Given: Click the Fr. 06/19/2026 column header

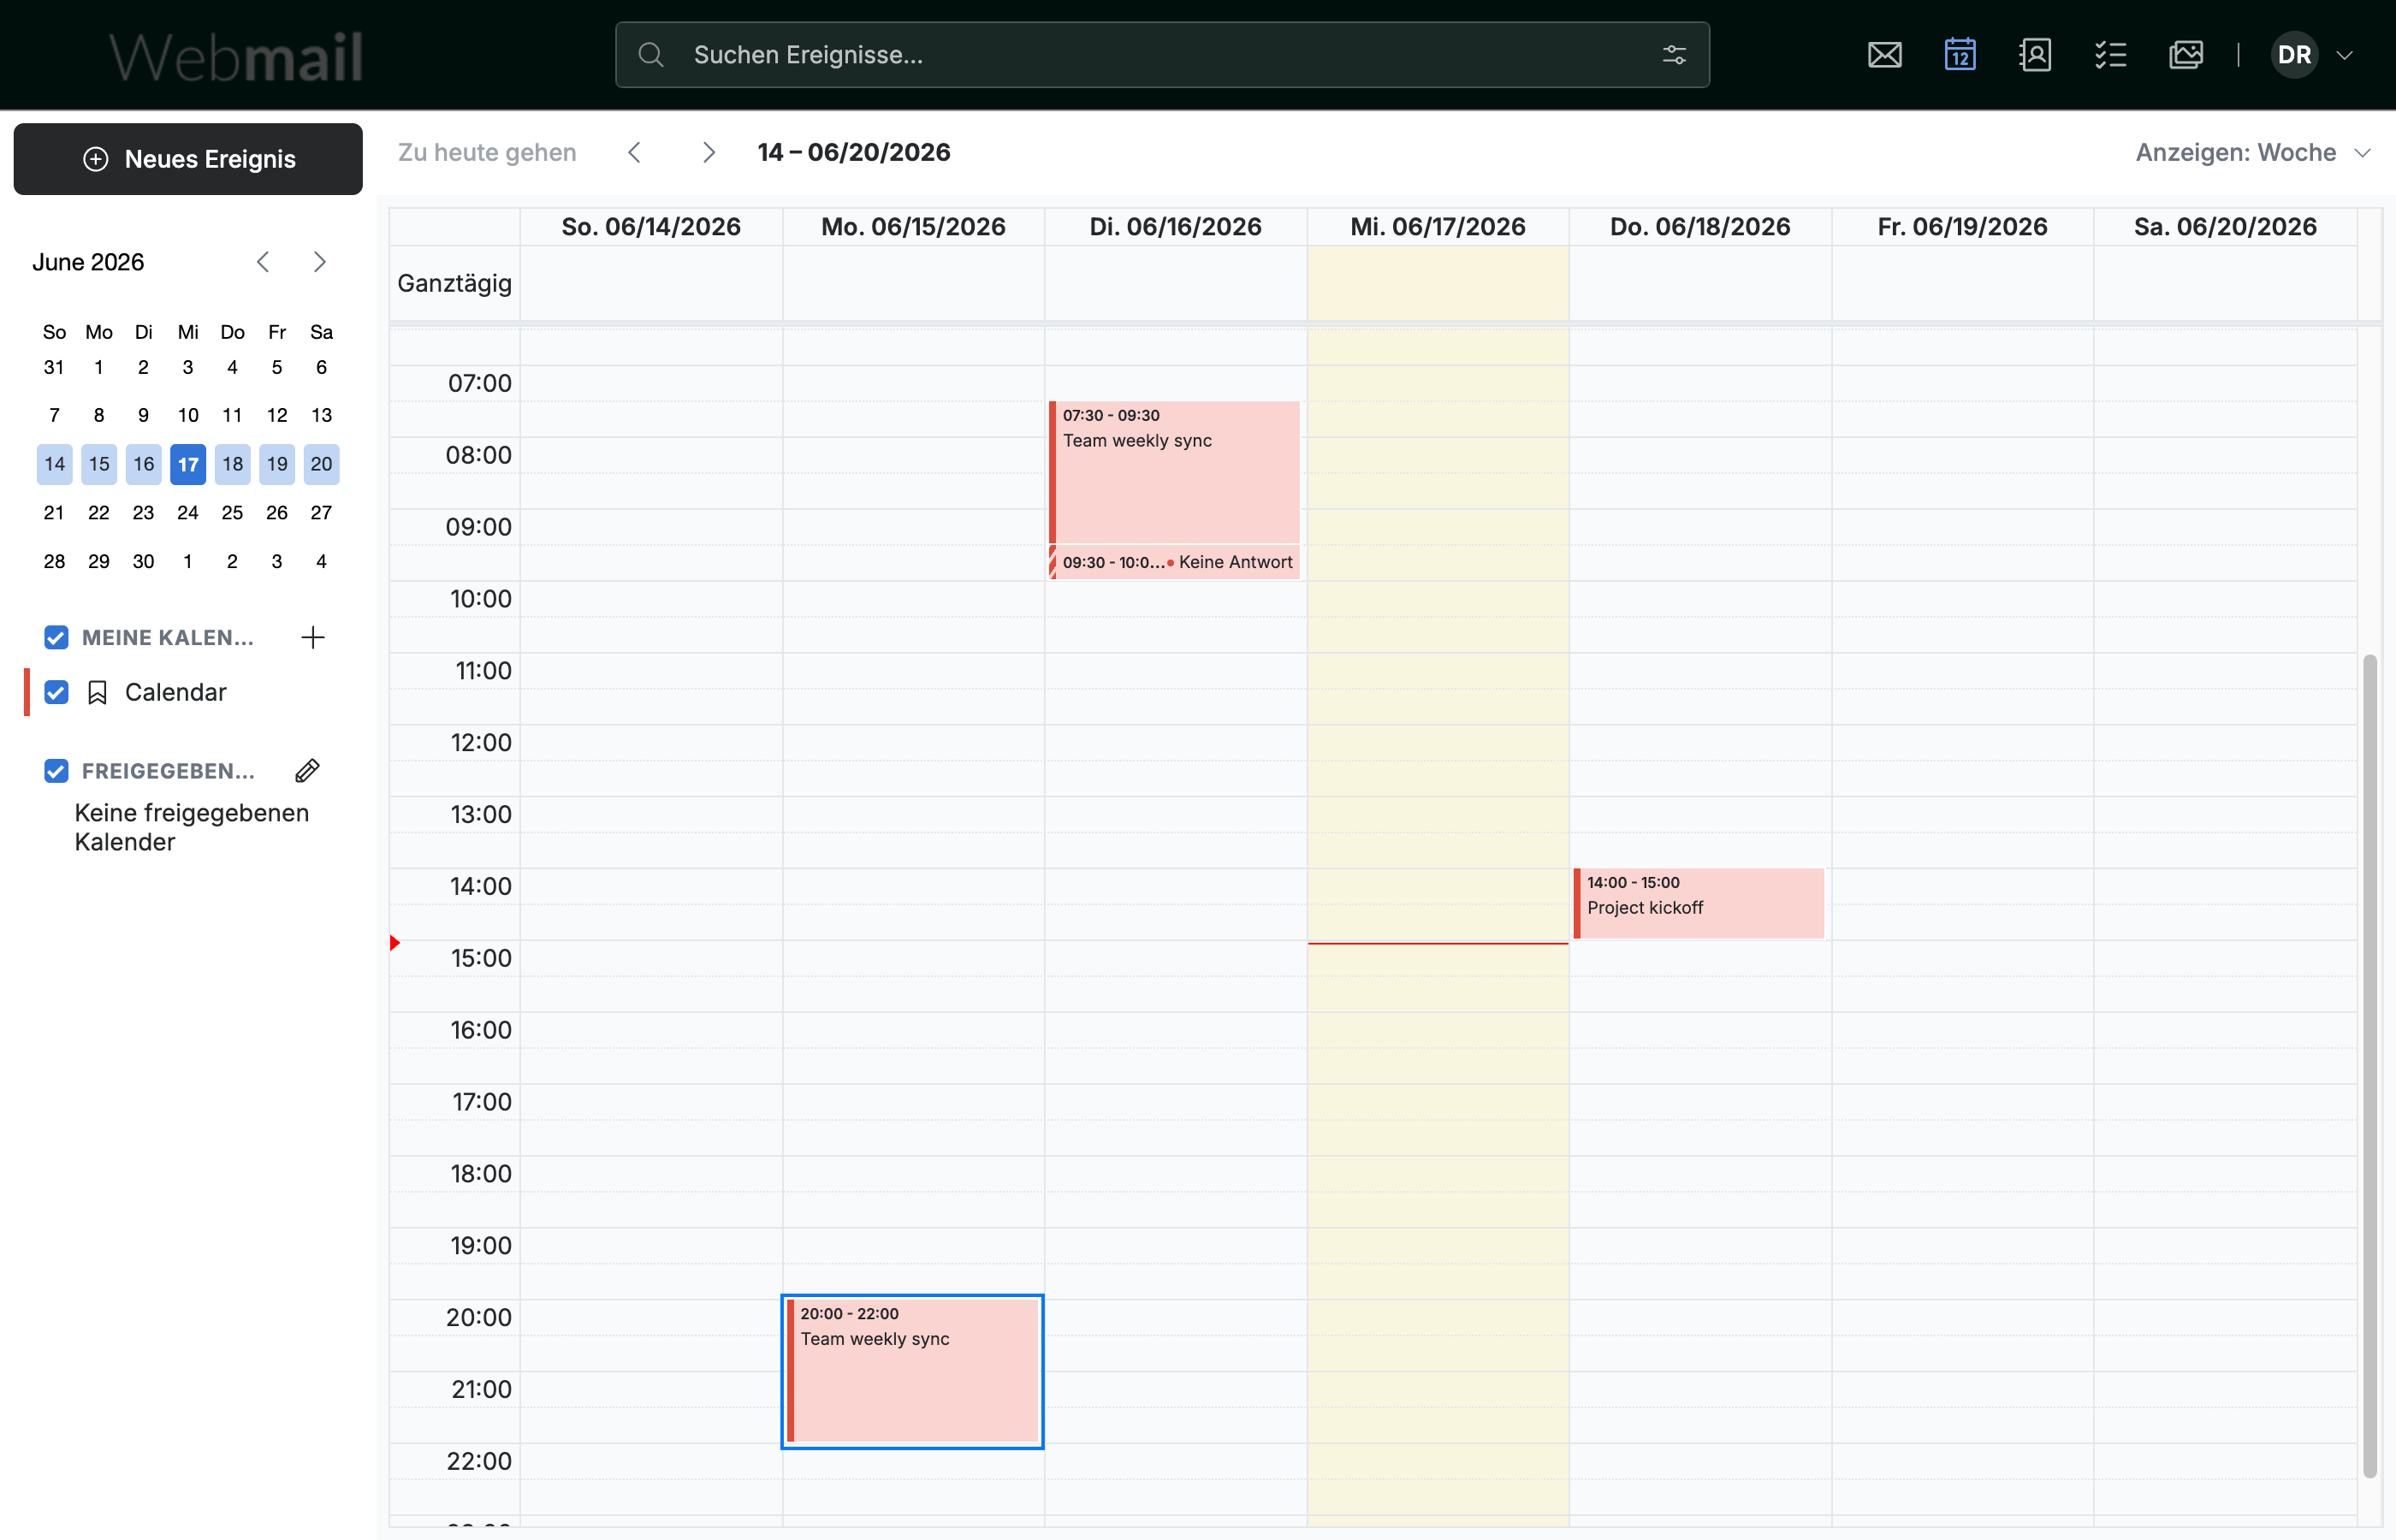Looking at the screenshot, I should pyautogui.click(x=1962, y=227).
